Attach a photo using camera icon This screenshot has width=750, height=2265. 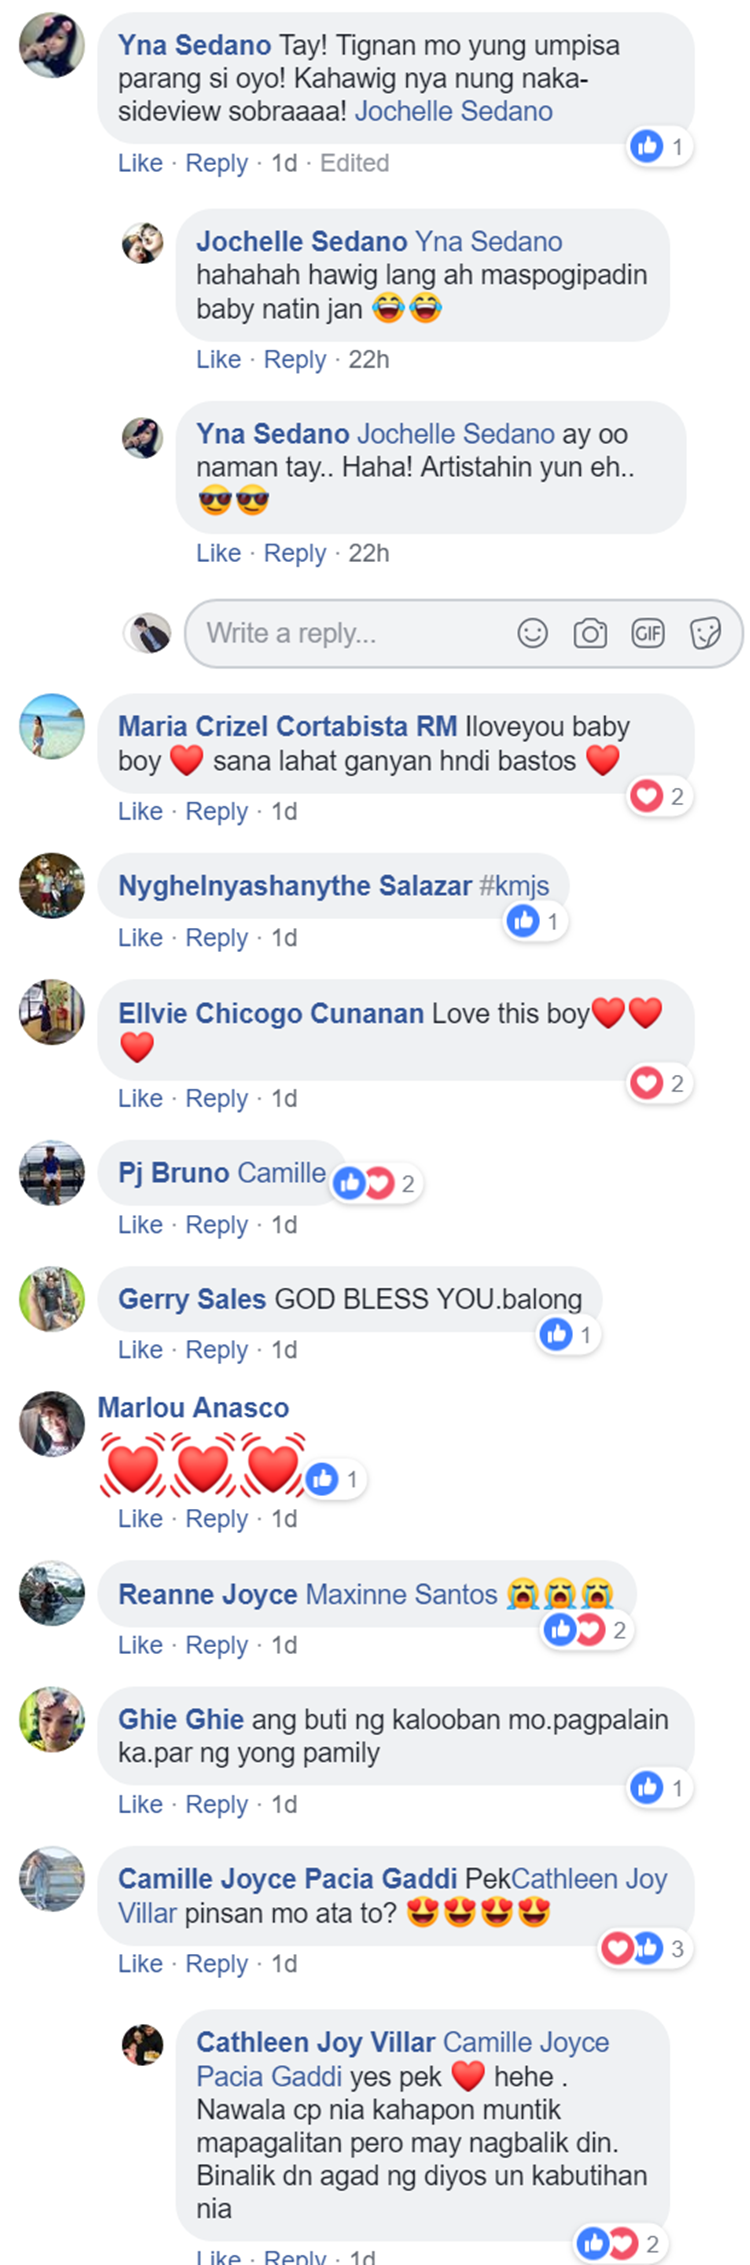point(590,633)
